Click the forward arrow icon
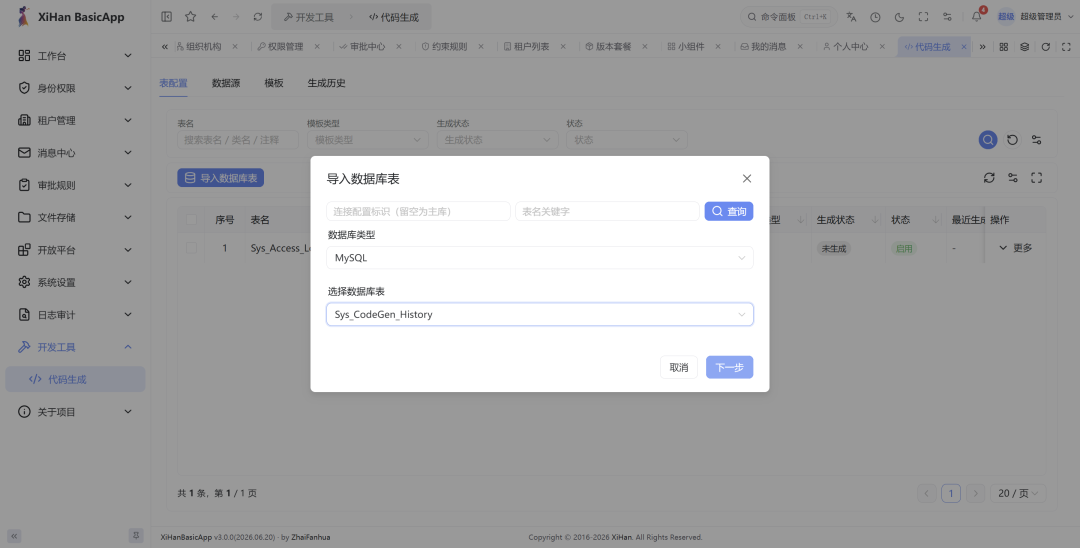Viewport: 1080px width, 548px height. coord(236,17)
